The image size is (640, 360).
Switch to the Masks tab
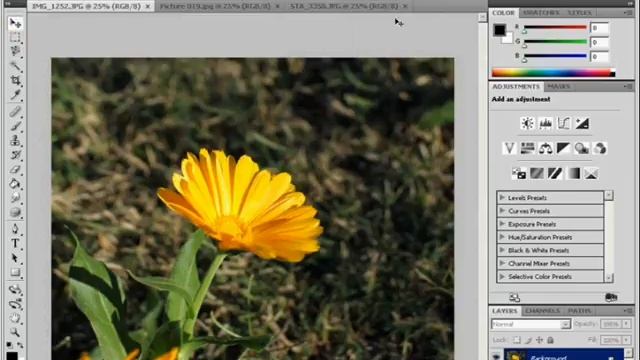(x=558, y=87)
